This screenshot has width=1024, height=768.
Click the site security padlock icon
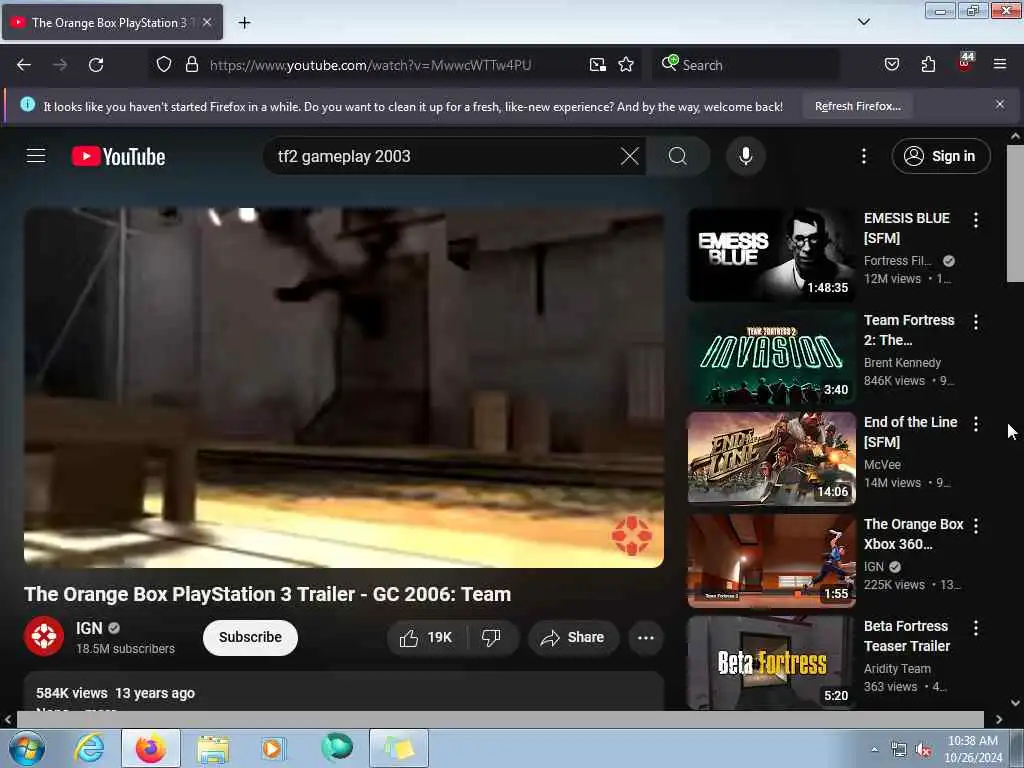tap(191, 65)
